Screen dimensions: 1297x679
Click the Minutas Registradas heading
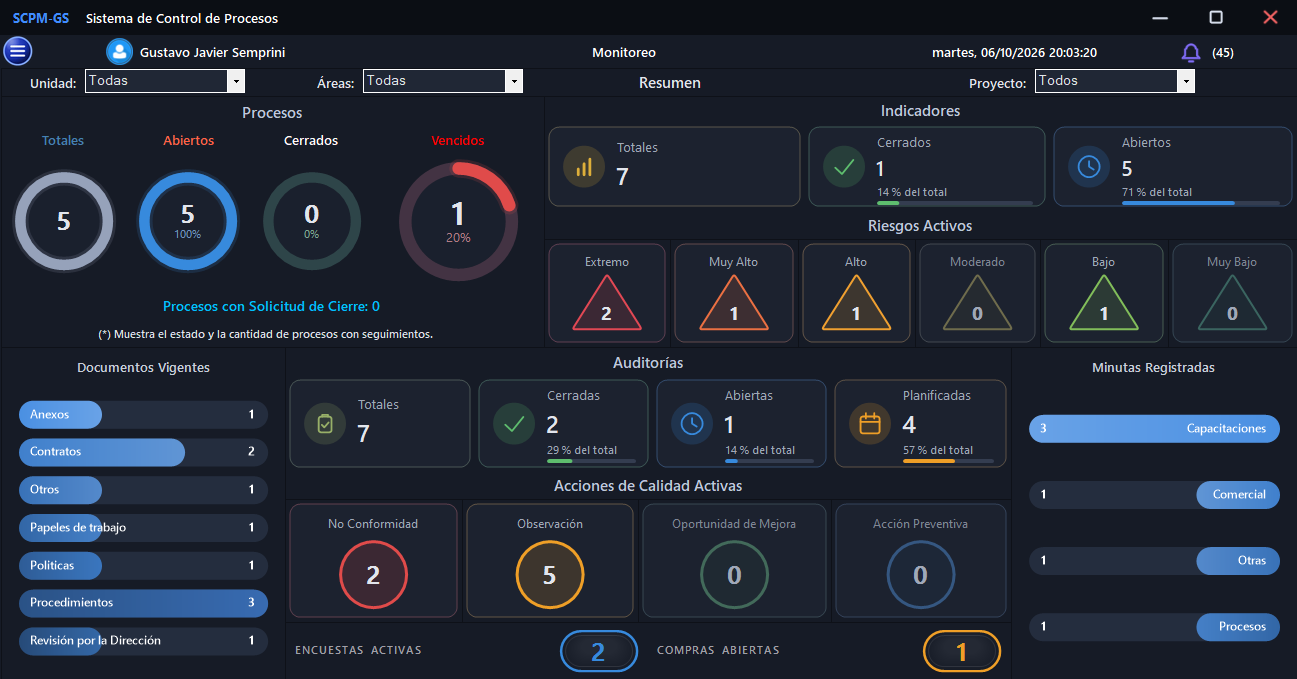point(1153,368)
